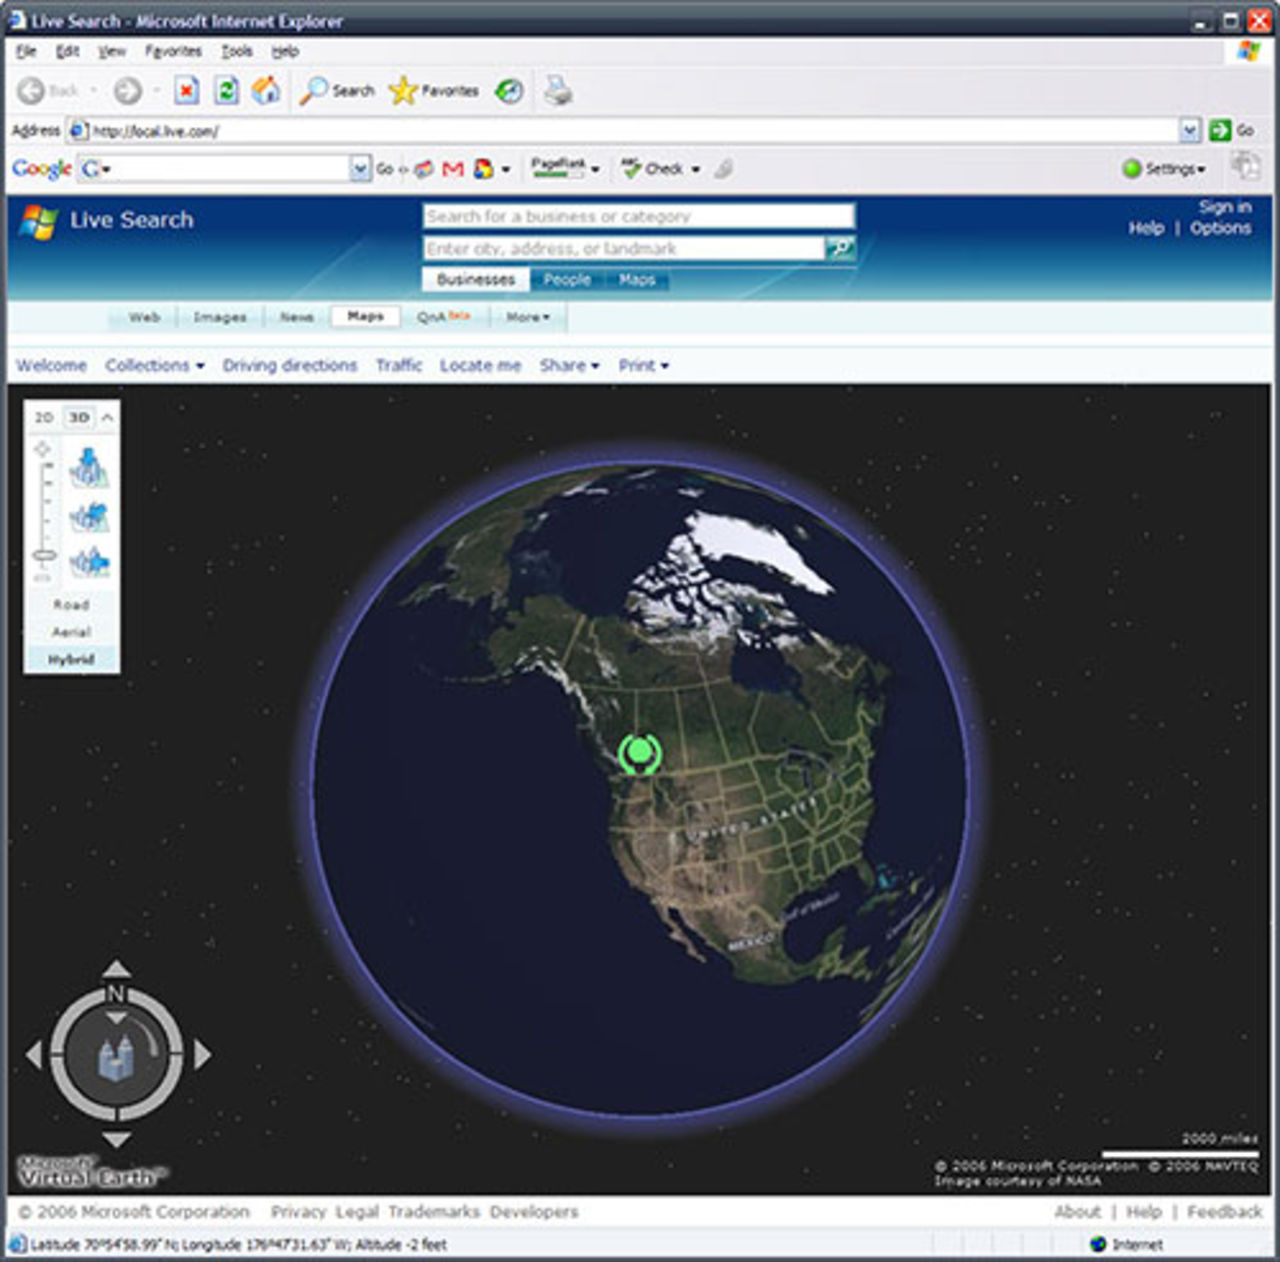Open the Collections dropdown menu
This screenshot has width=1280, height=1262.
pos(152,365)
